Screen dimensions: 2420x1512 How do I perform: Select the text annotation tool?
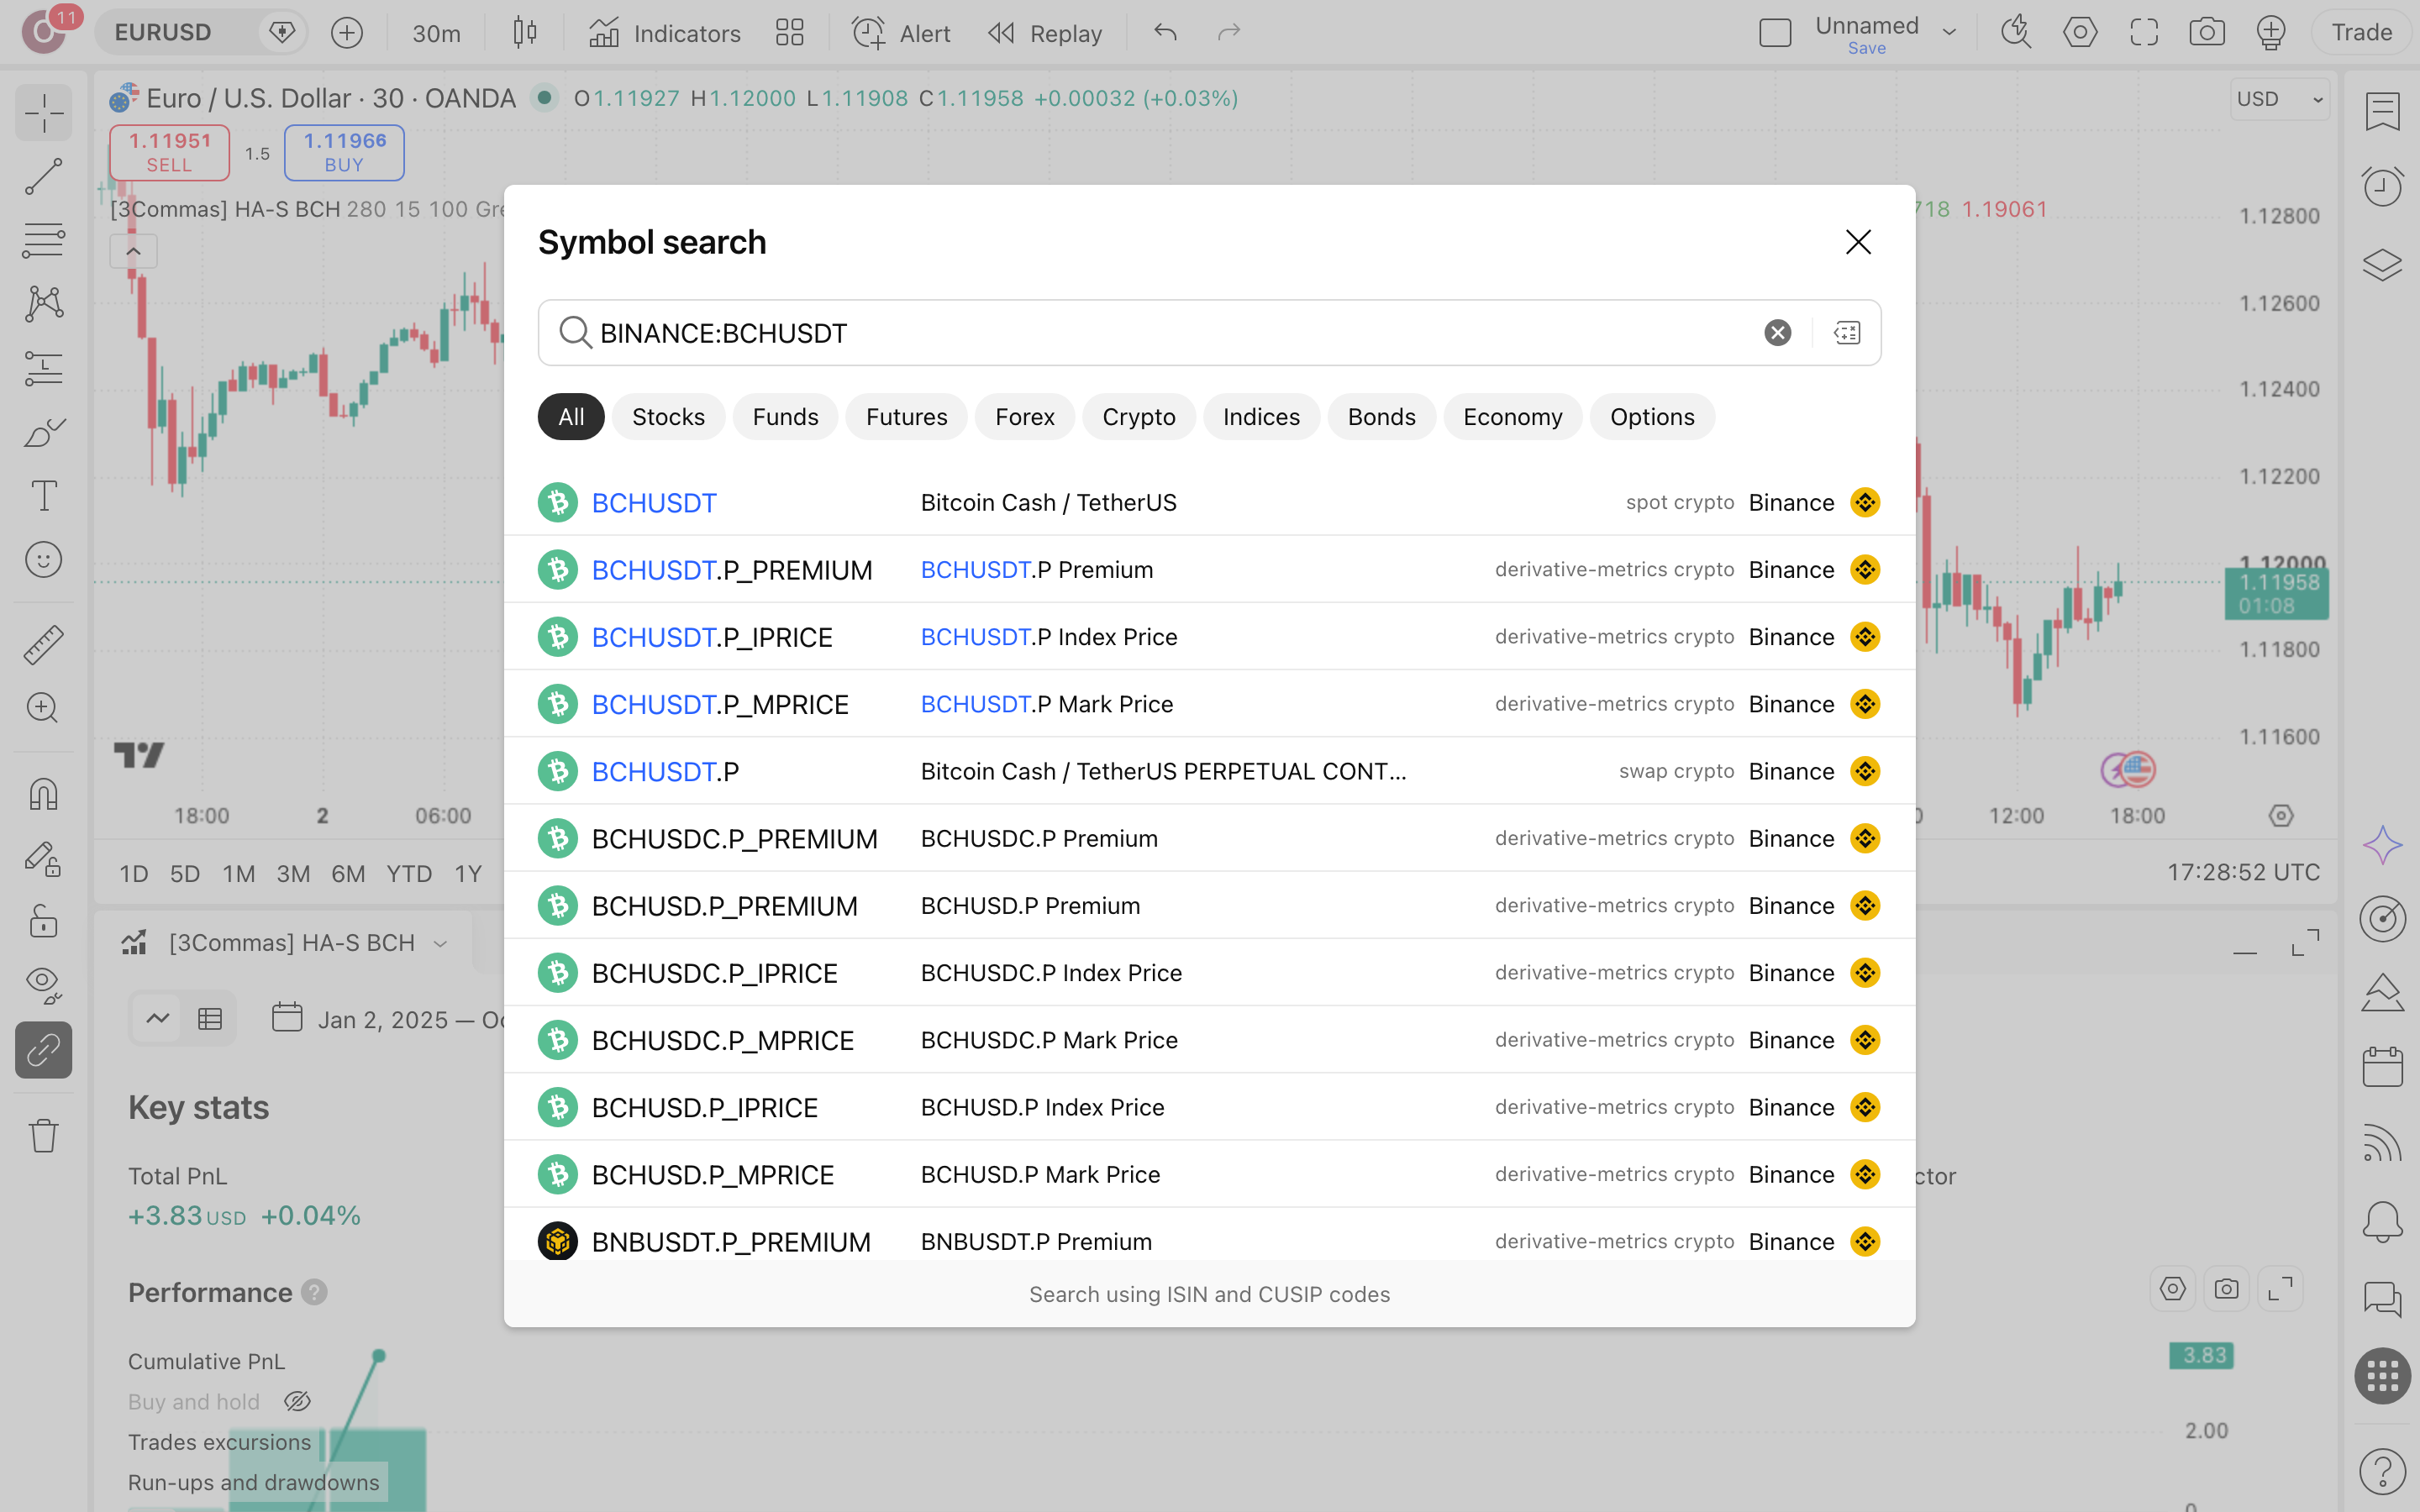coord(44,496)
